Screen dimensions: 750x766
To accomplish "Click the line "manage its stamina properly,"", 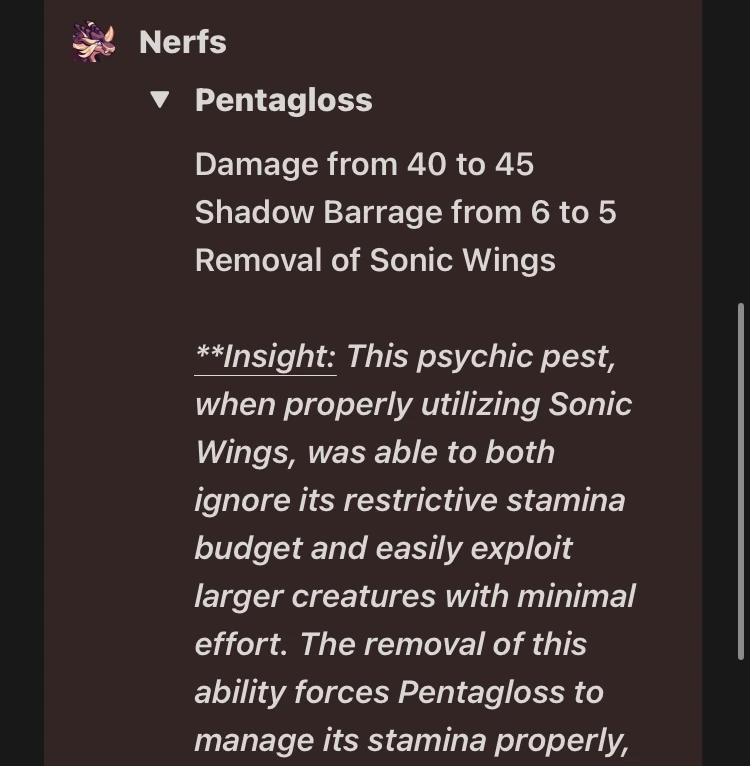I will [411, 740].
